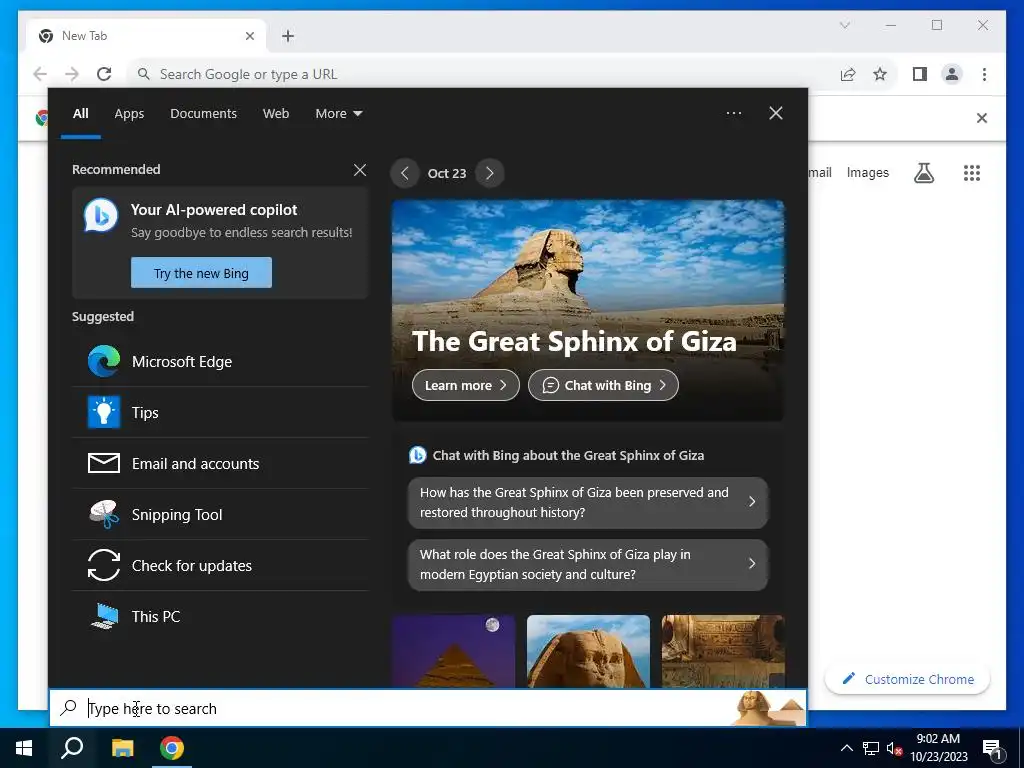Open Google apps grid
The image size is (1024, 768).
[972, 173]
